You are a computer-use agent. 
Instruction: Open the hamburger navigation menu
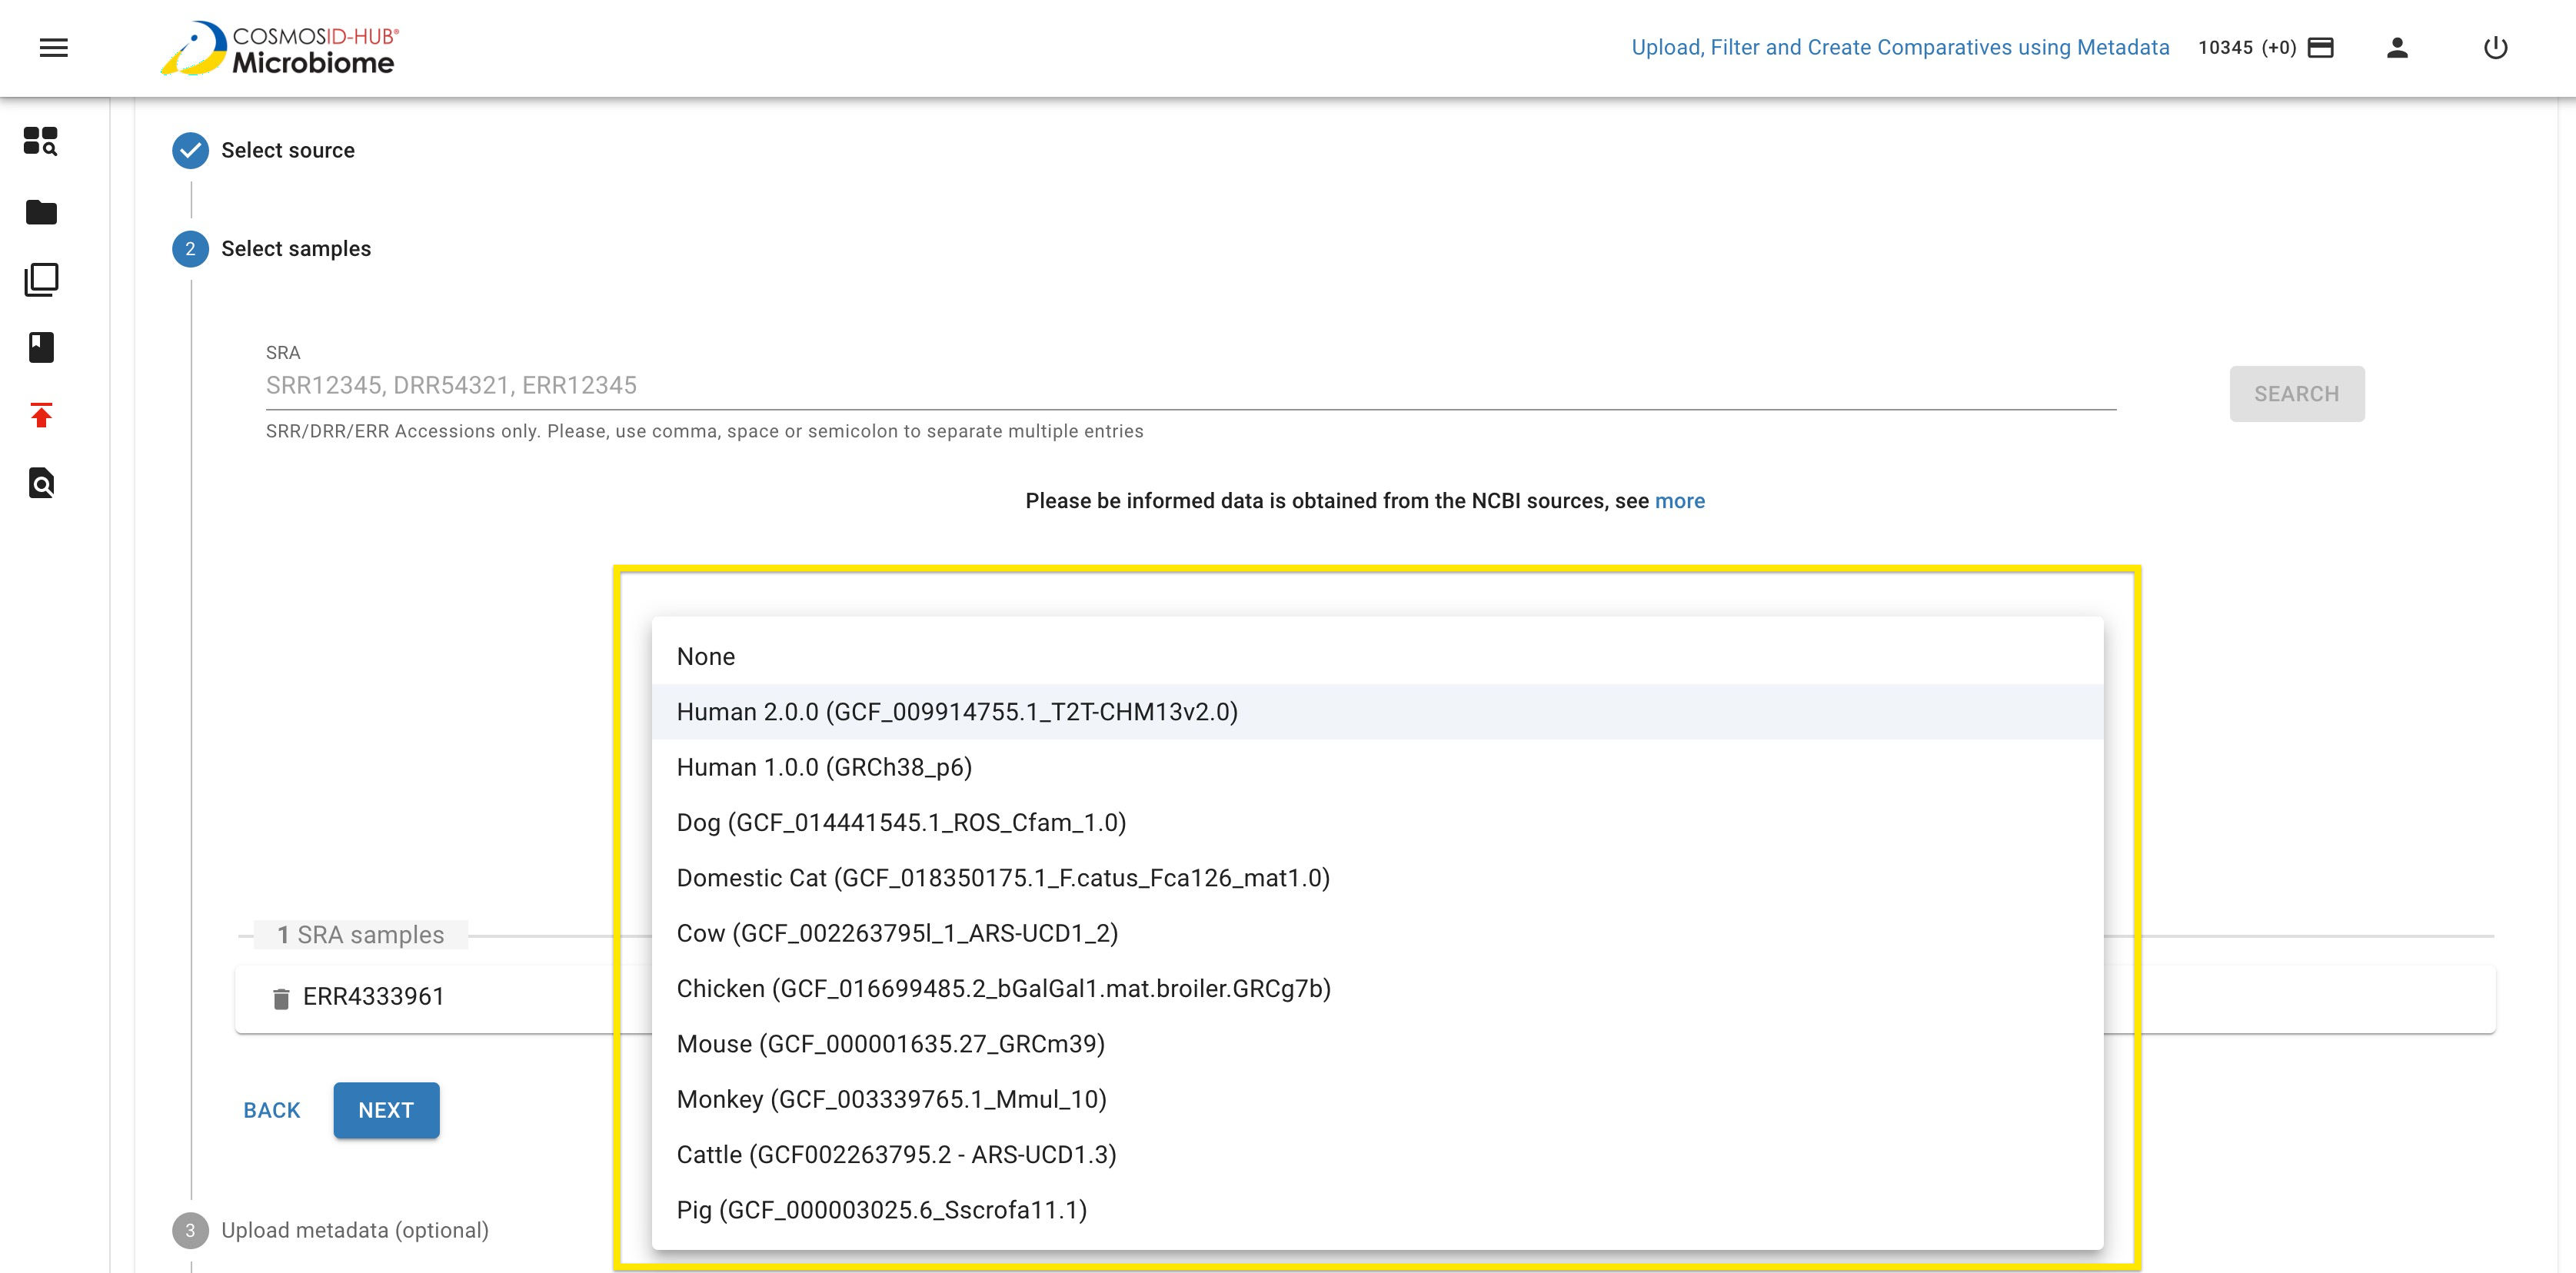[x=54, y=48]
